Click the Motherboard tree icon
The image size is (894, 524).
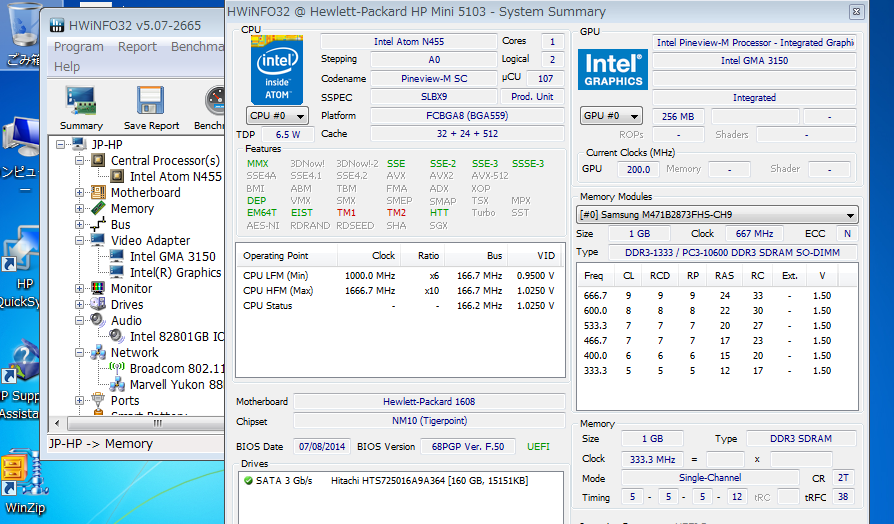(98, 192)
